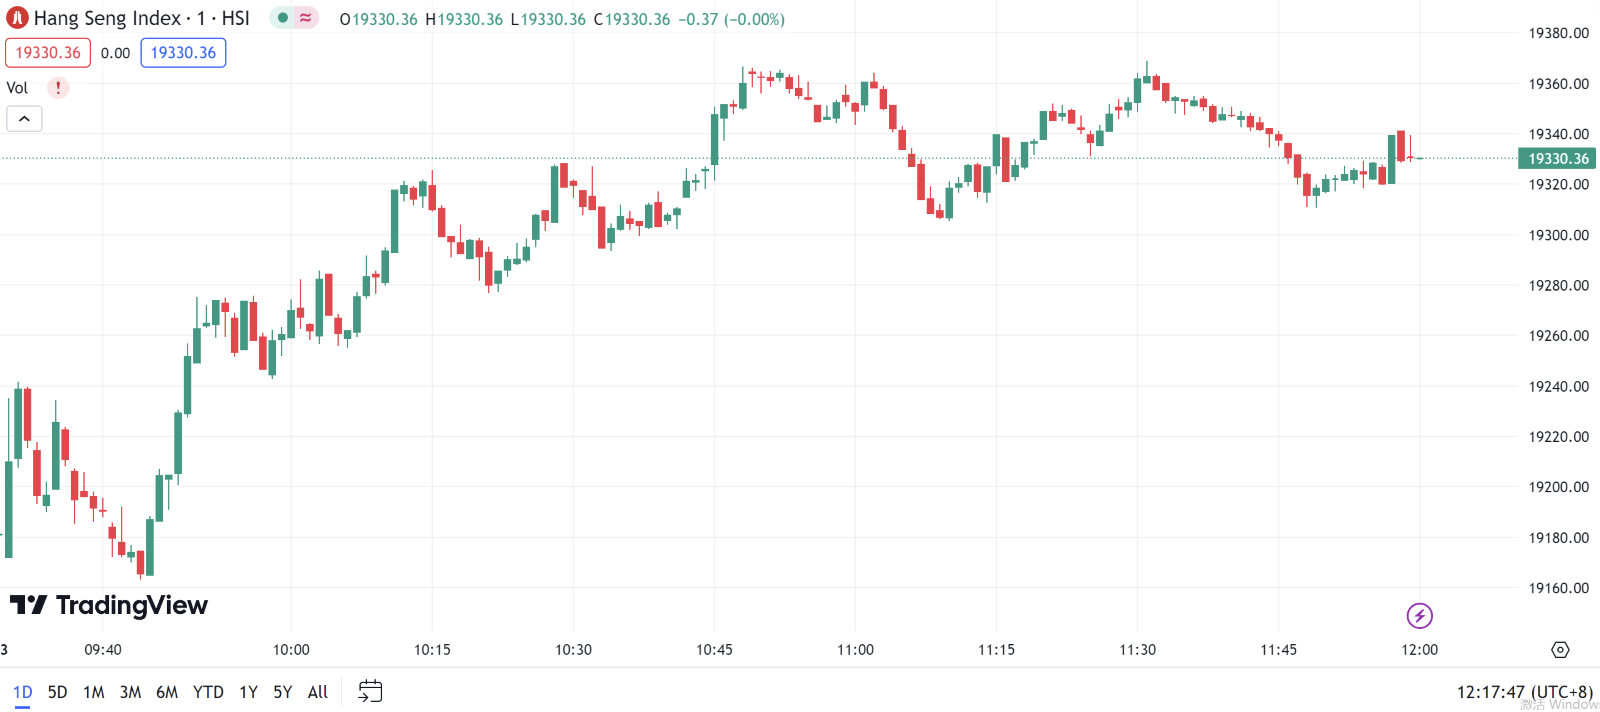Show the All time range
The width and height of the screenshot is (1600, 712).
tap(318, 692)
